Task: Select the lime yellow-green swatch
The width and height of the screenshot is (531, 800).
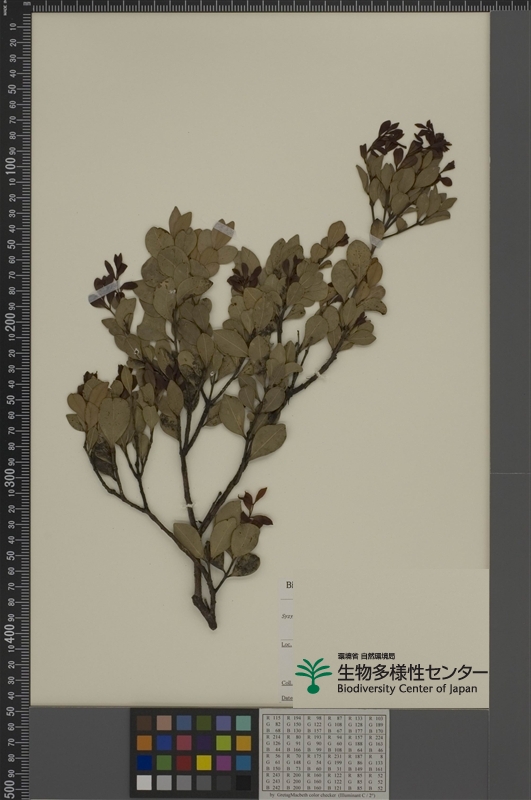Action: coord(223,743)
